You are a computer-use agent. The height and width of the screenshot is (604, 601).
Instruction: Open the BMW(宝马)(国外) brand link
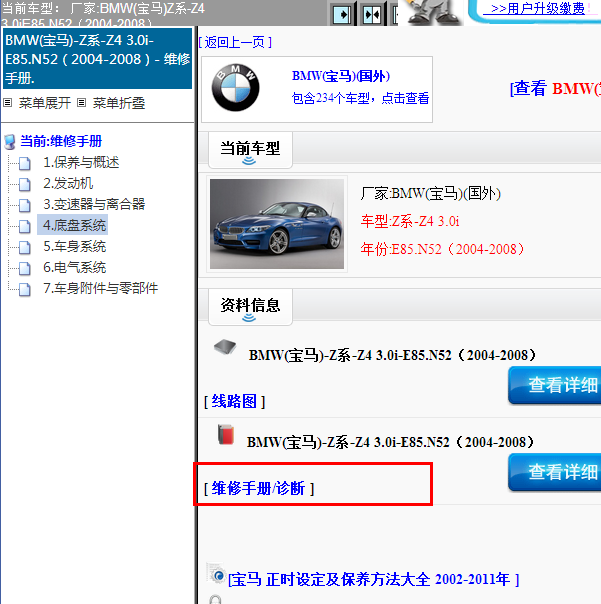pos(341,76)
